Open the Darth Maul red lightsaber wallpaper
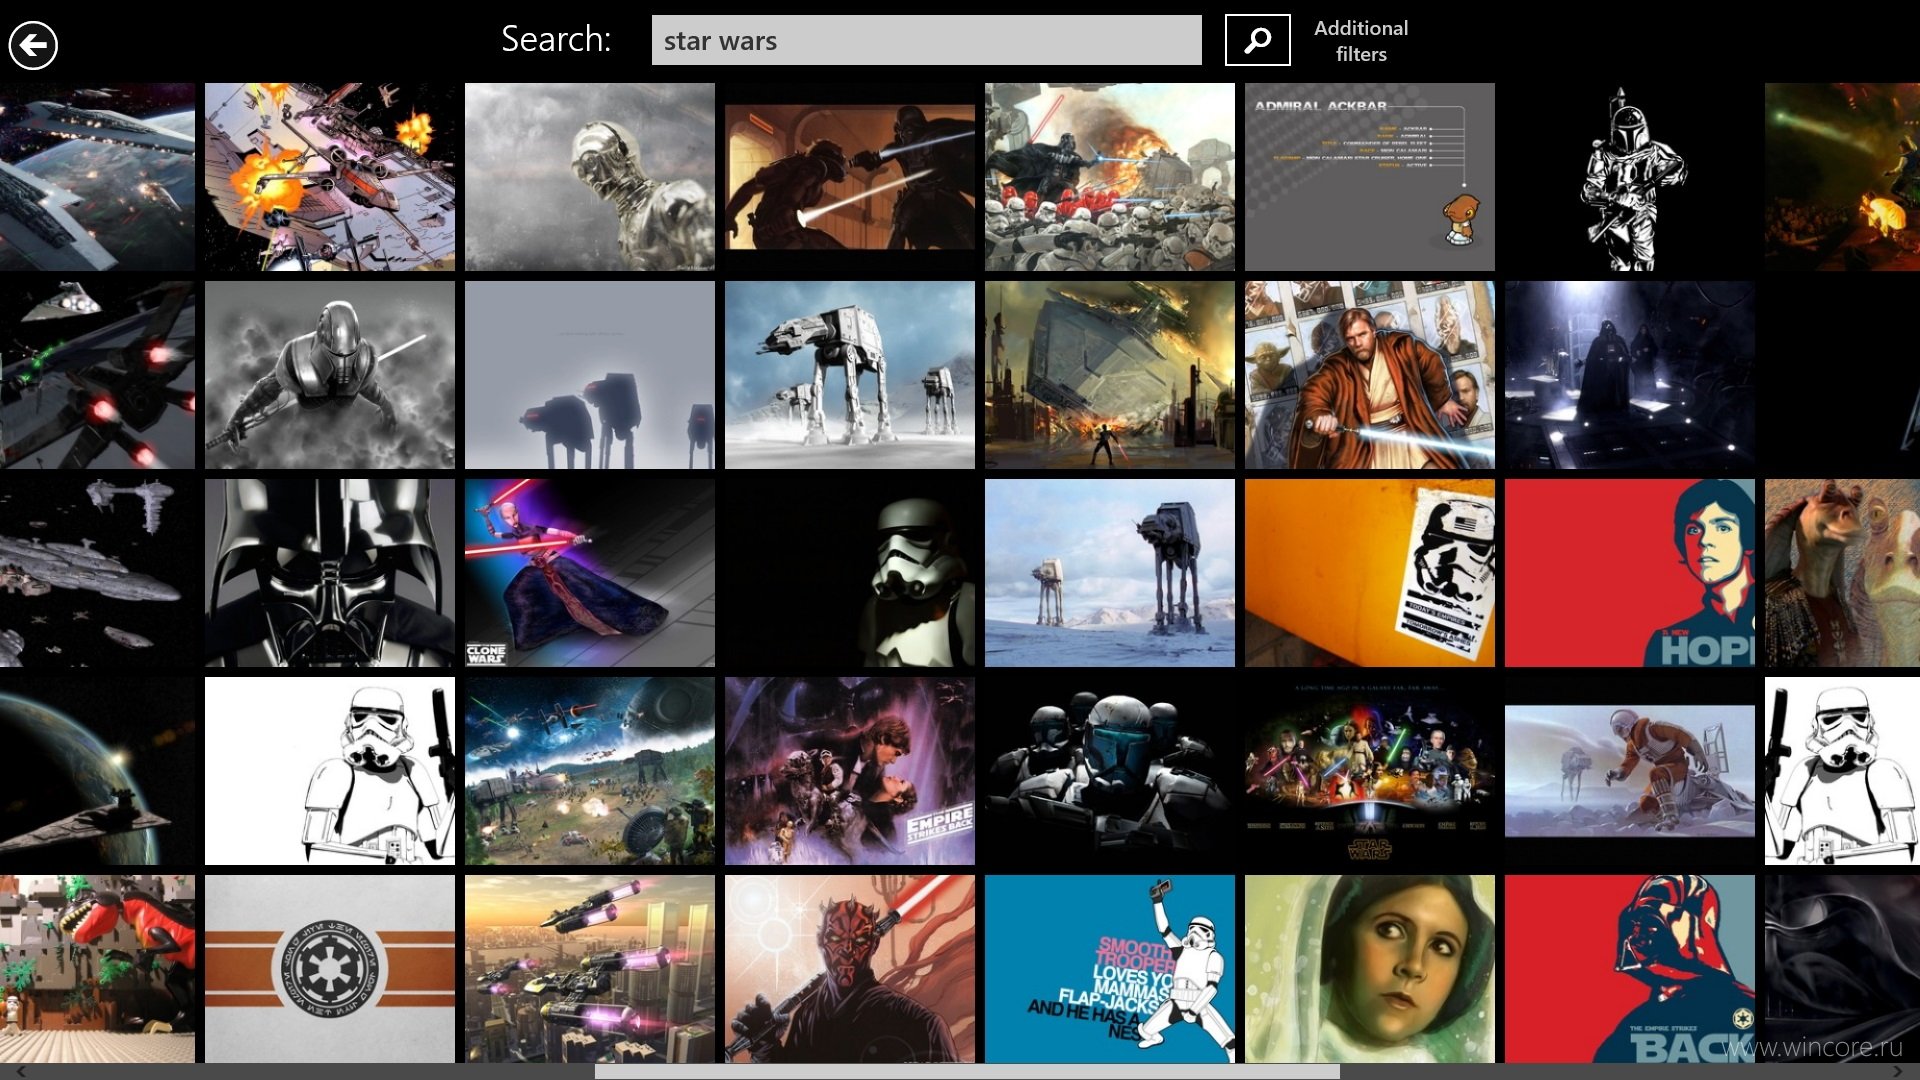 point(849,969)
